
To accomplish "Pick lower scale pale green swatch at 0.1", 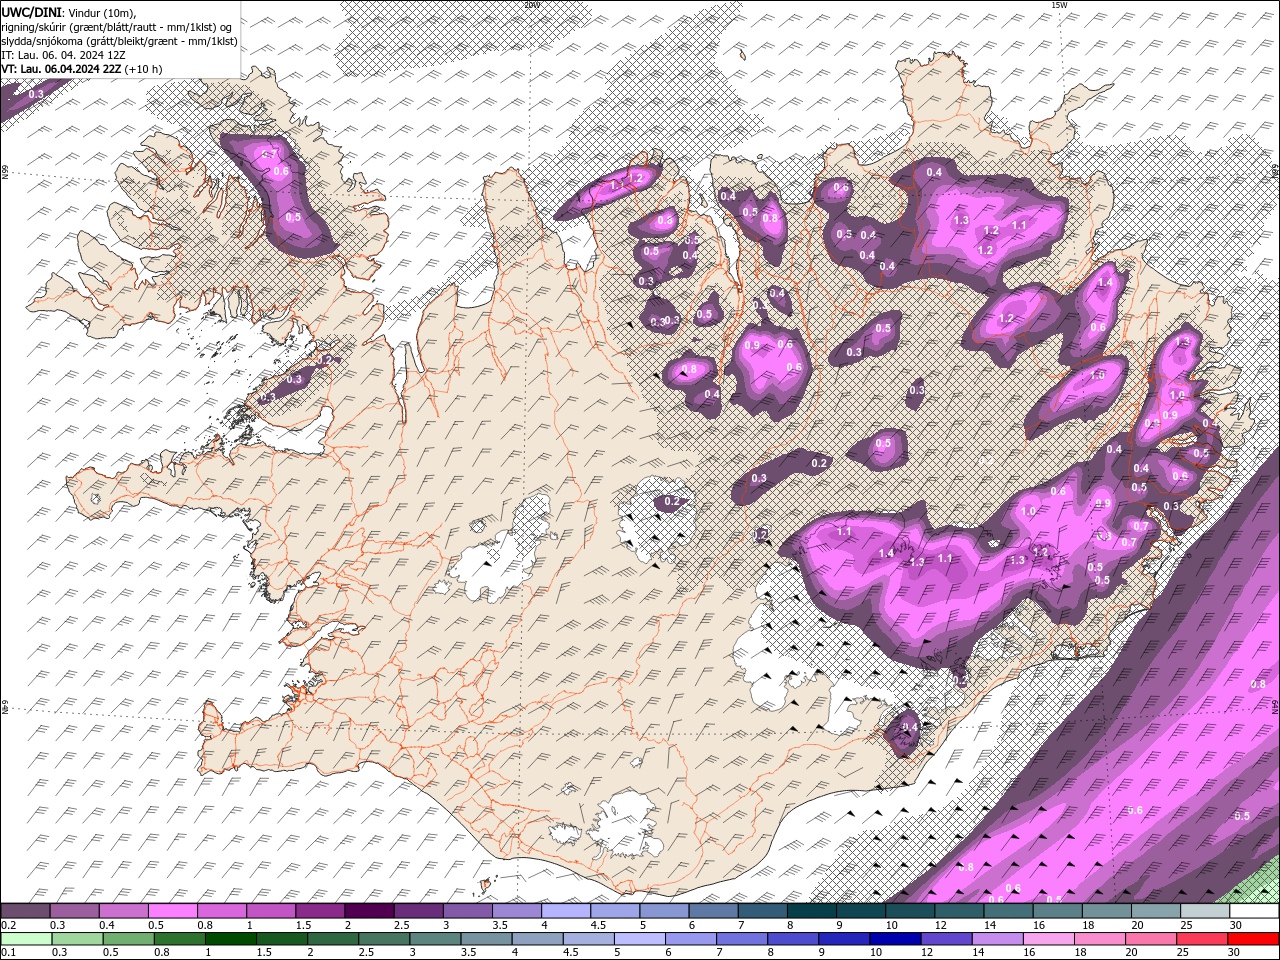I will point(26,939).
